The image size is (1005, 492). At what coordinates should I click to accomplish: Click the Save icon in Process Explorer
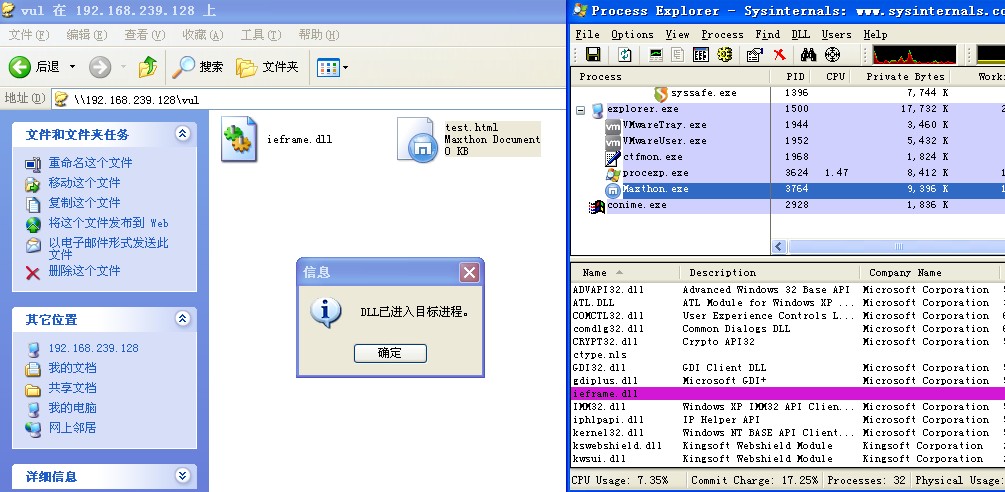click(594, 54)
